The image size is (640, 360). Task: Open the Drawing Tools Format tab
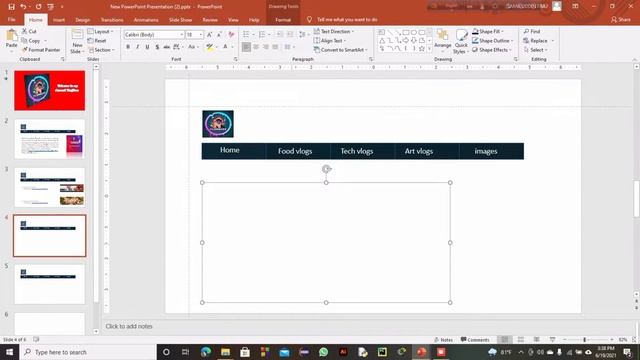[283, 20]
